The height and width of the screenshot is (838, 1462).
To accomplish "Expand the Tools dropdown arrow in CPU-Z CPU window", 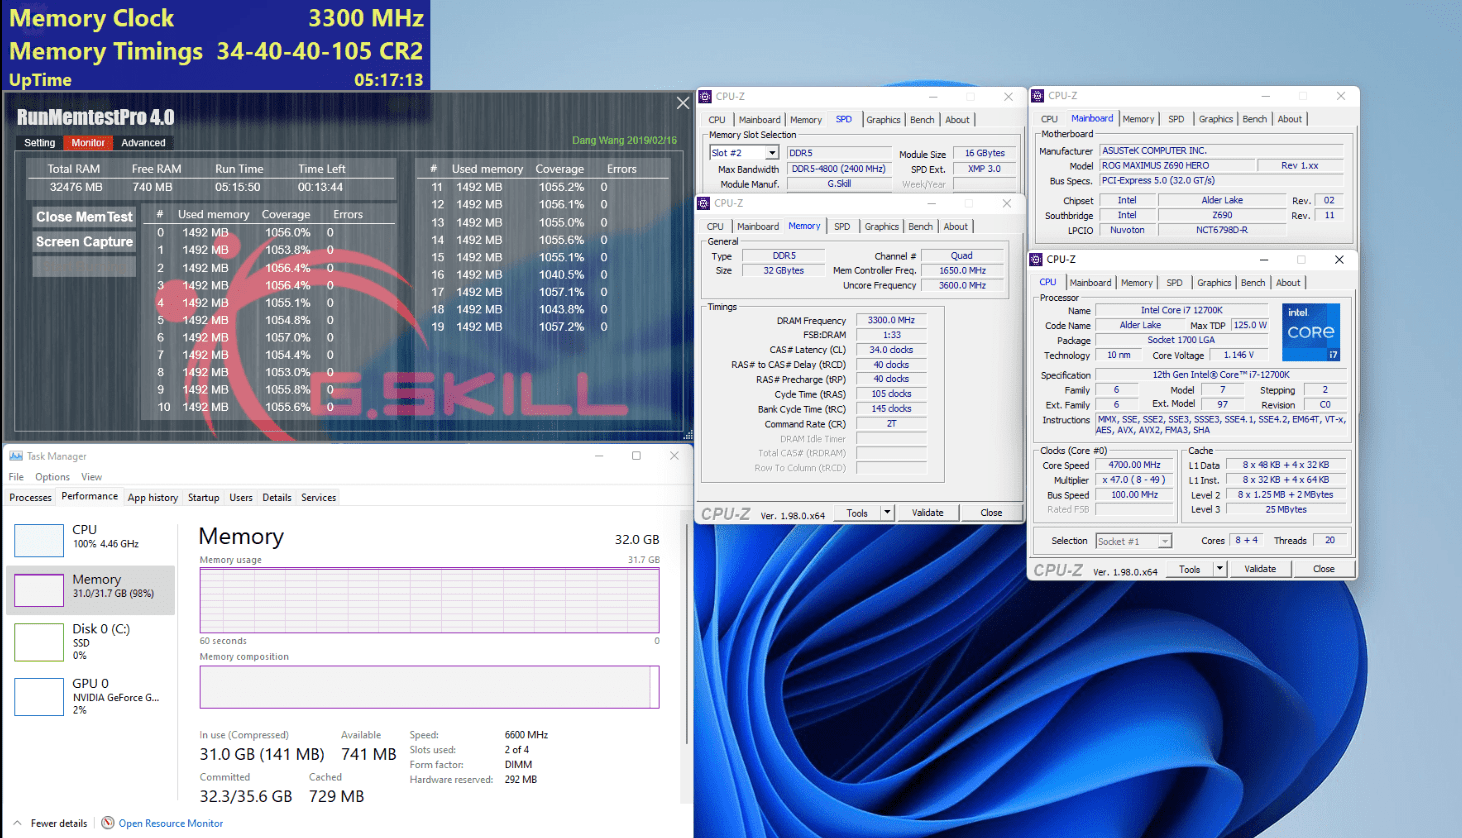I will click(x=1219, y=569).
